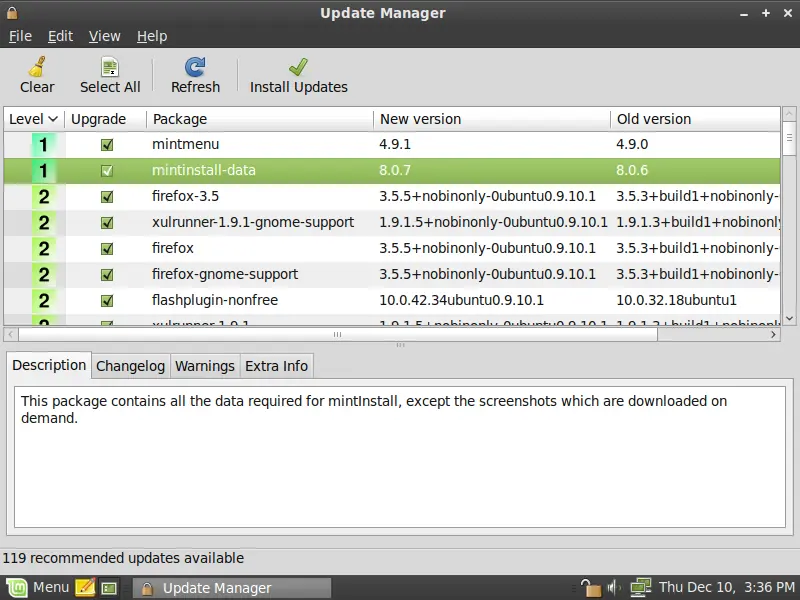Open the Linux Mint Menu logo icon
800x600 pixels.
[17, 588]
